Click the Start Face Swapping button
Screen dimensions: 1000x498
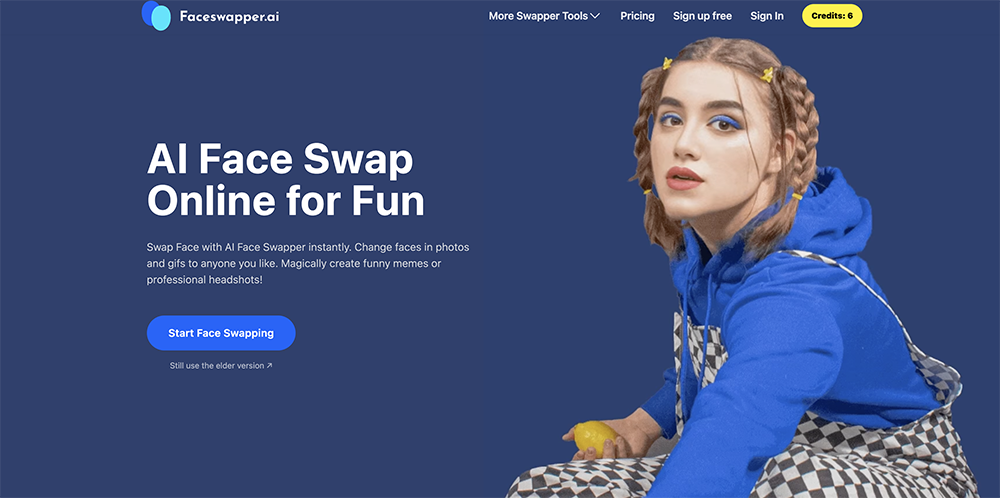tap(221, 333)
